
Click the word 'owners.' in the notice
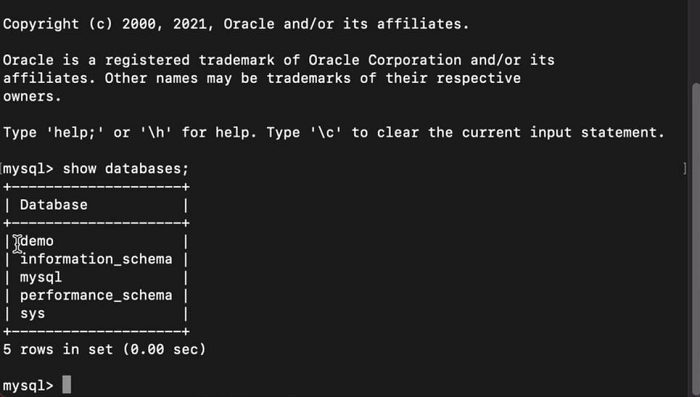tap(32, 96)
